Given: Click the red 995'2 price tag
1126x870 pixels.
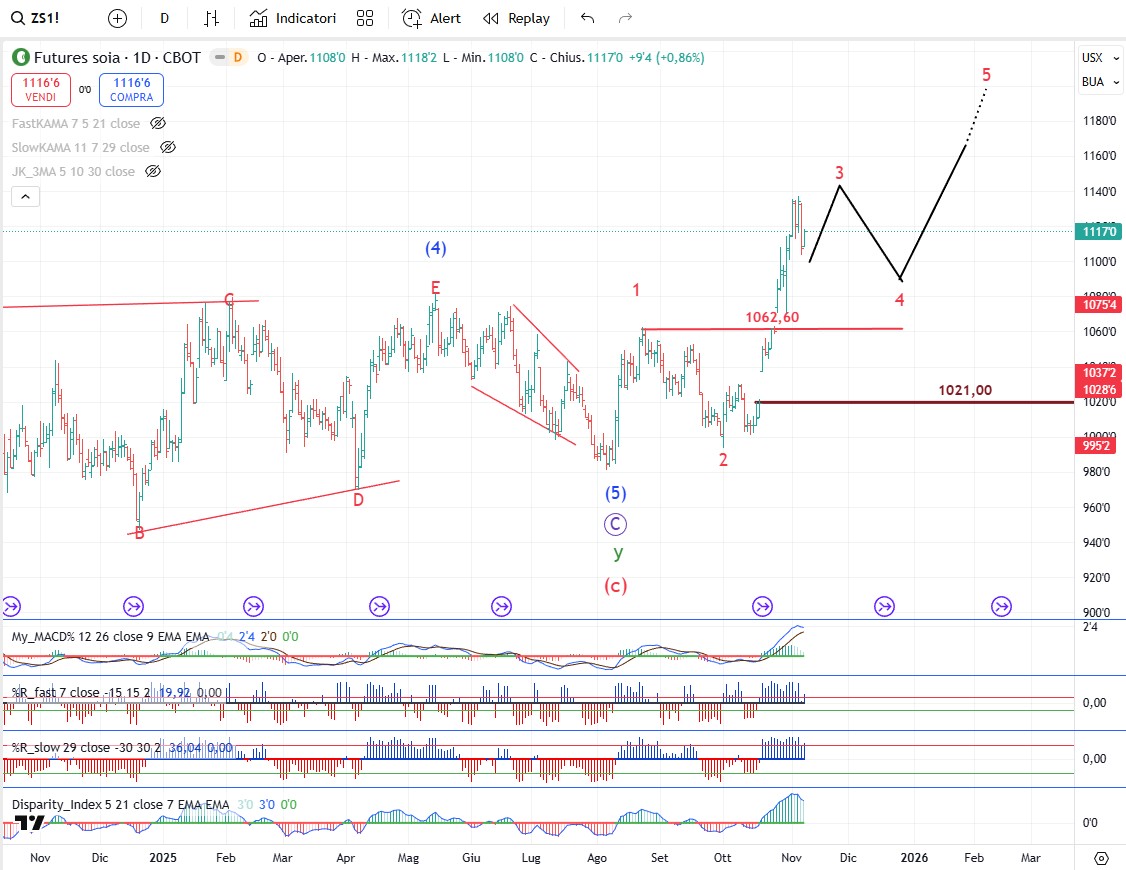Looking at the screenshot, I should 1094,446.
